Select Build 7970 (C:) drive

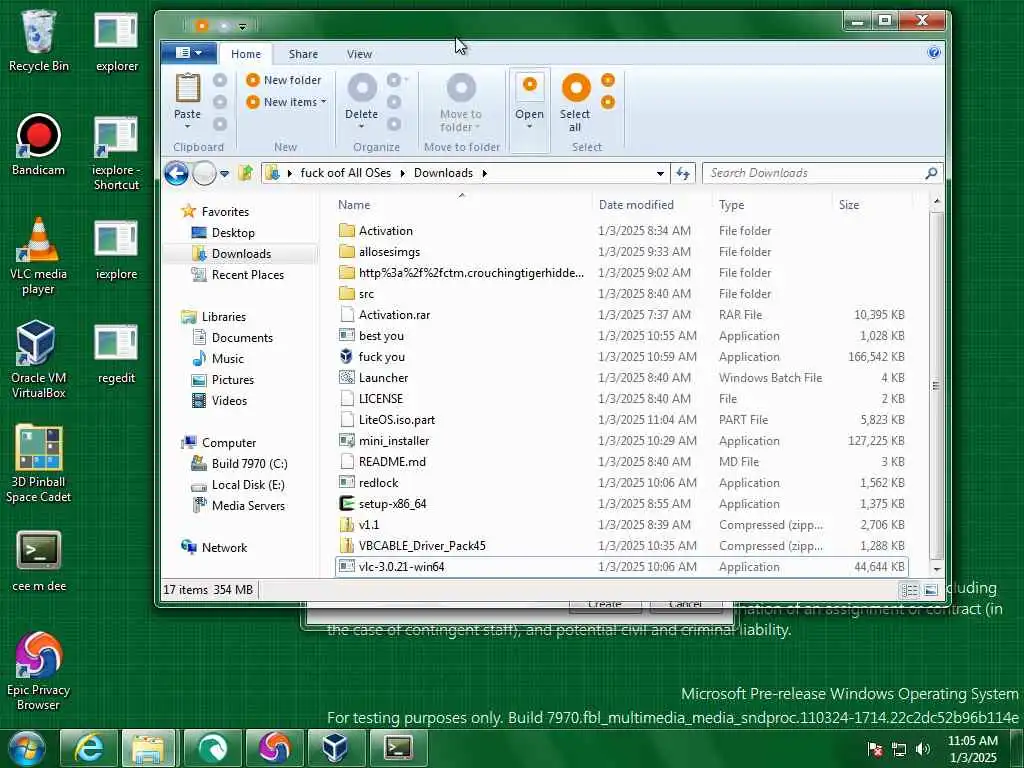(x=249, y=464)
